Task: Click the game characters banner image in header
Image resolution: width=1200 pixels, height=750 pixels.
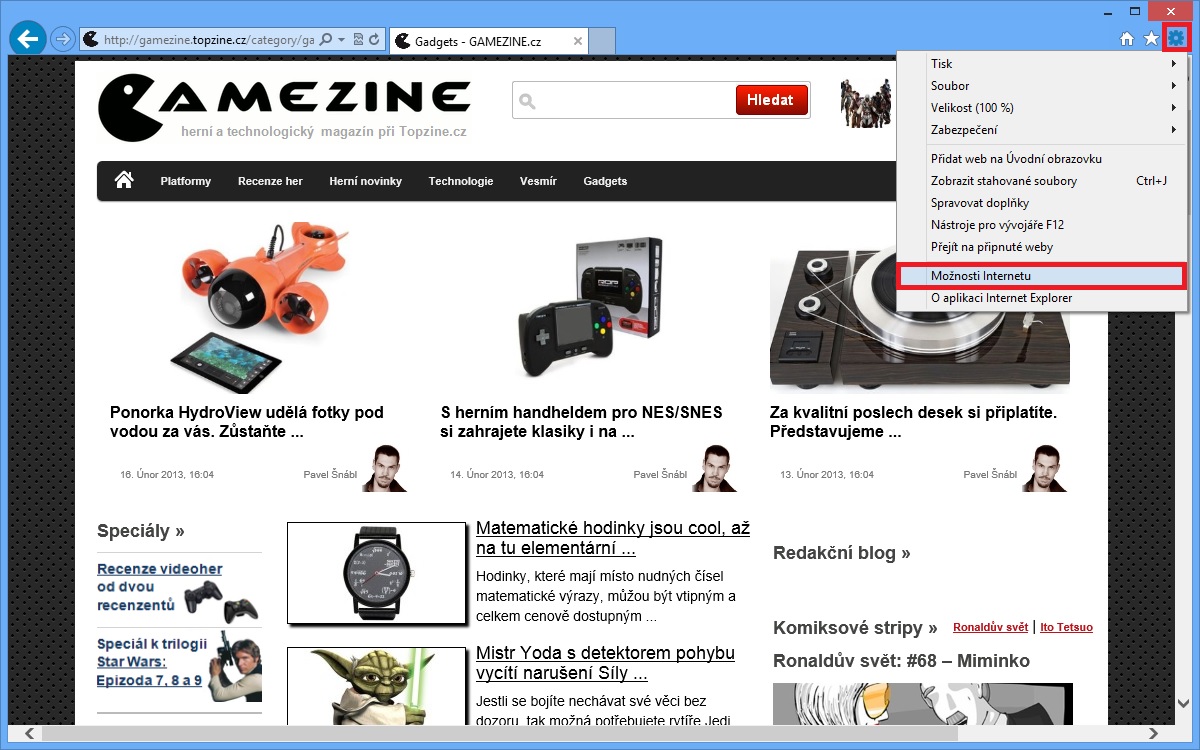Action: tap(866, 103)
